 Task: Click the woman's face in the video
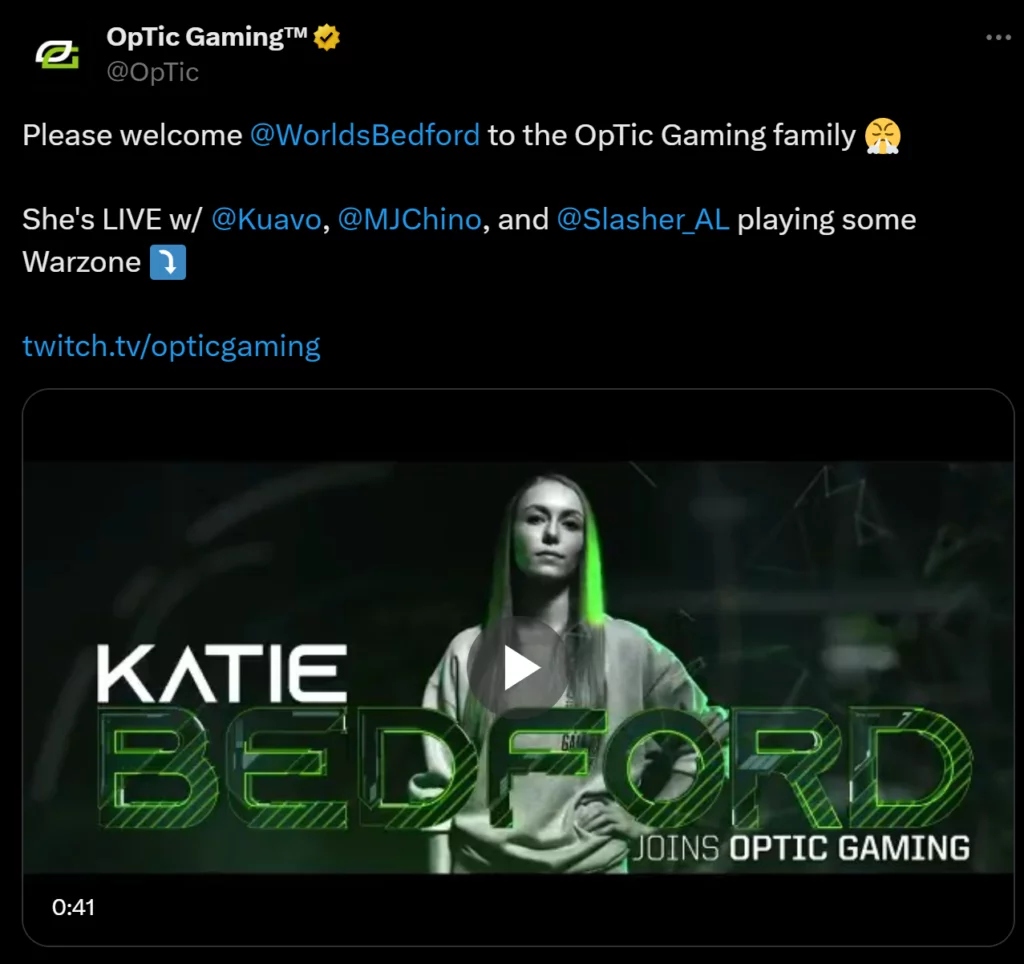click(550, 531)
